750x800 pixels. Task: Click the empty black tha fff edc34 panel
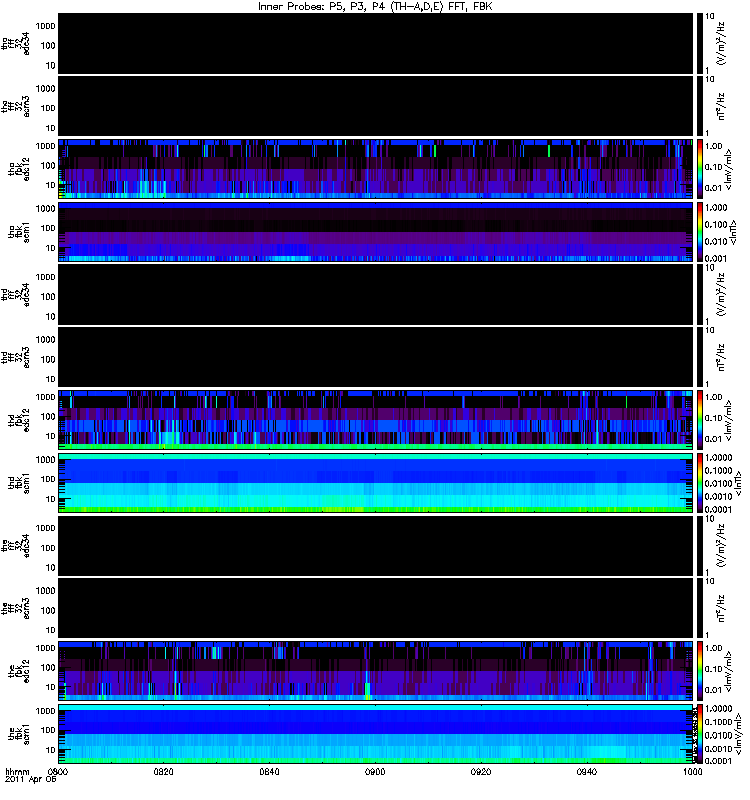click(376, 43)
